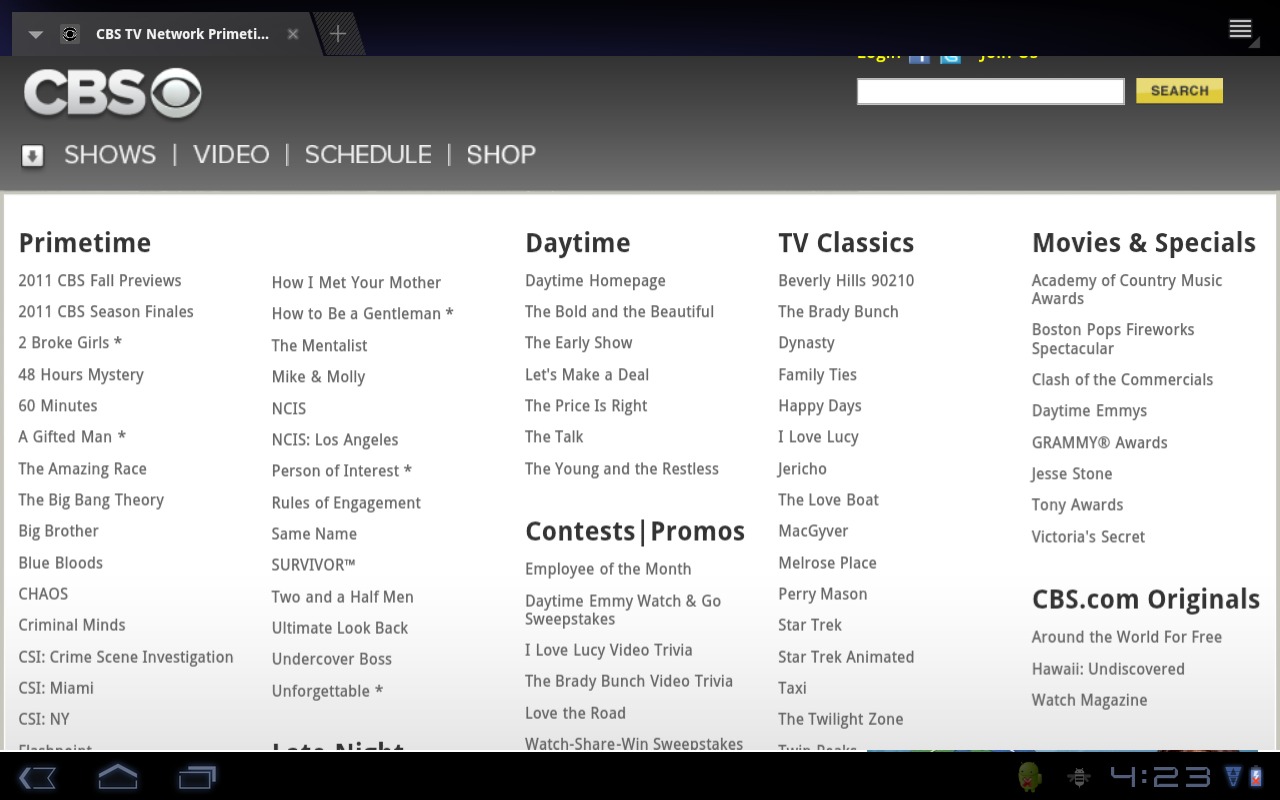Tap the clock showing 4:23
This screenshot has width=1280, height=800.
1160,776
